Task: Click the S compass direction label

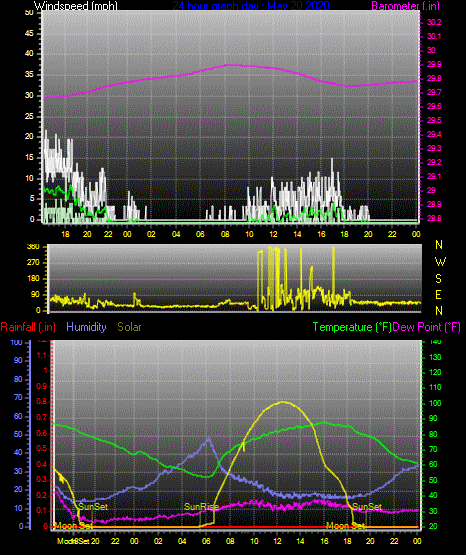Action: (438, 279)
